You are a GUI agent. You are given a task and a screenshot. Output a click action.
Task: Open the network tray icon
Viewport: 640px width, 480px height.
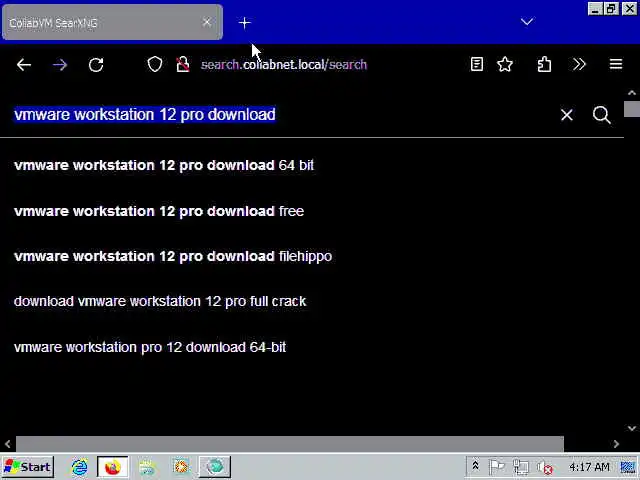pyautogui.click(x=520, y=467)
